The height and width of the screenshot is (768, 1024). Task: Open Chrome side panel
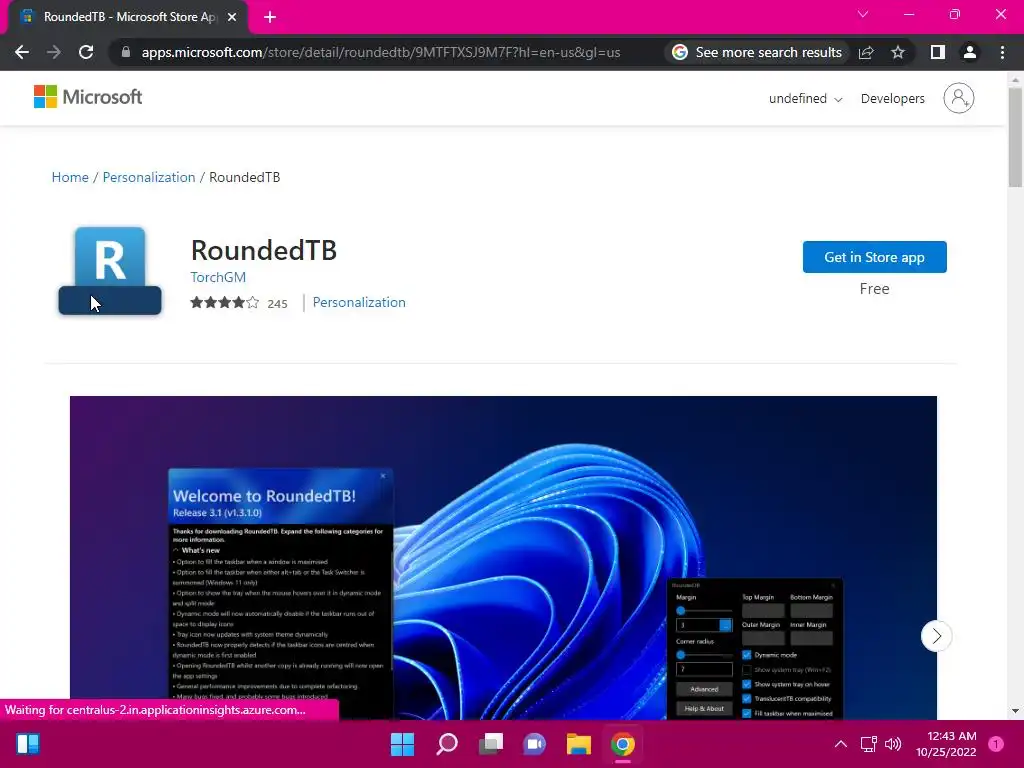(937, 52)
